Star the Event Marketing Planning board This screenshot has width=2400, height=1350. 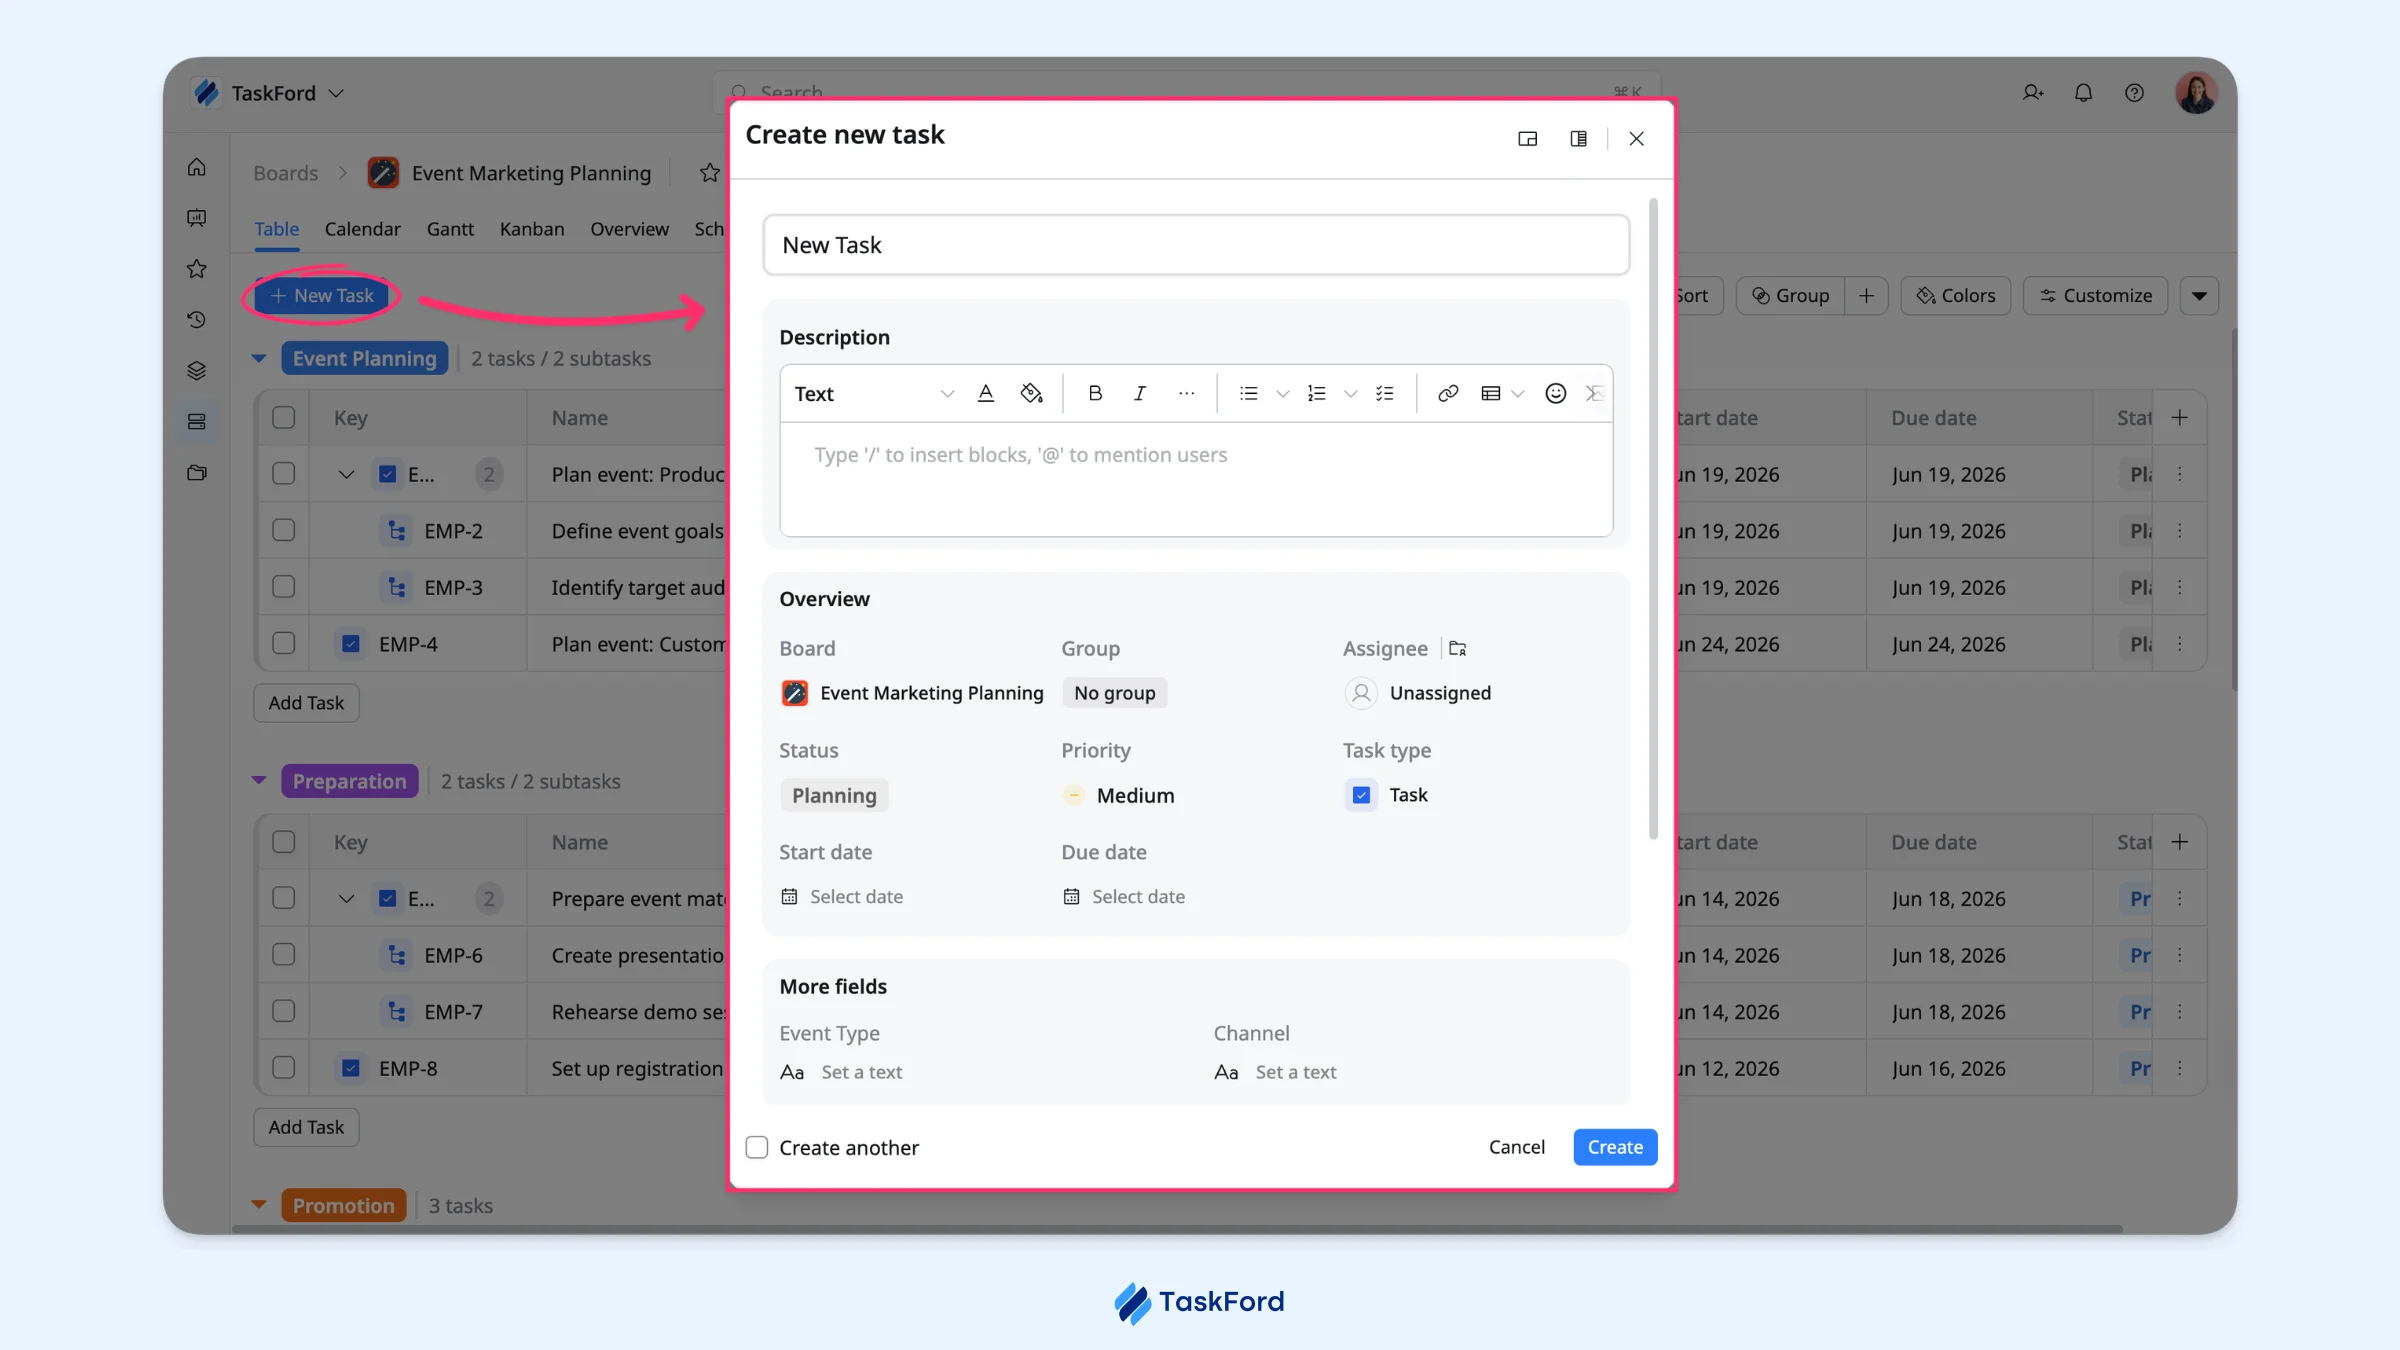[x=709, y=173]
